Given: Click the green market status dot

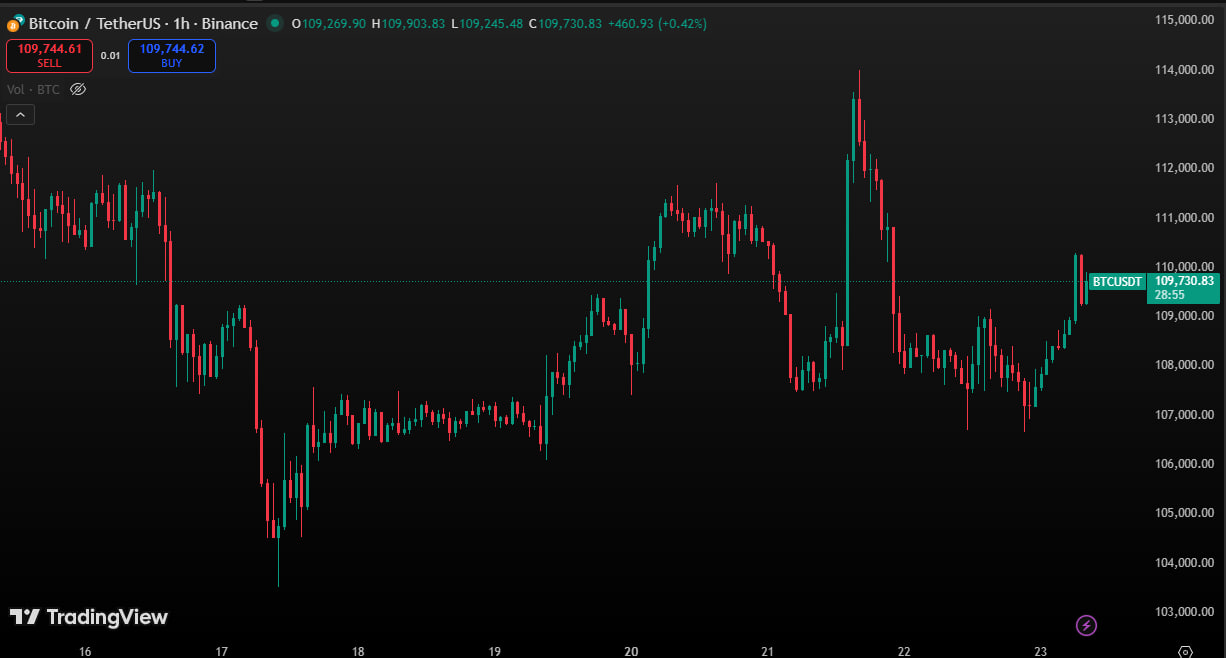Looking at the screenshot, I should point(275,23).
